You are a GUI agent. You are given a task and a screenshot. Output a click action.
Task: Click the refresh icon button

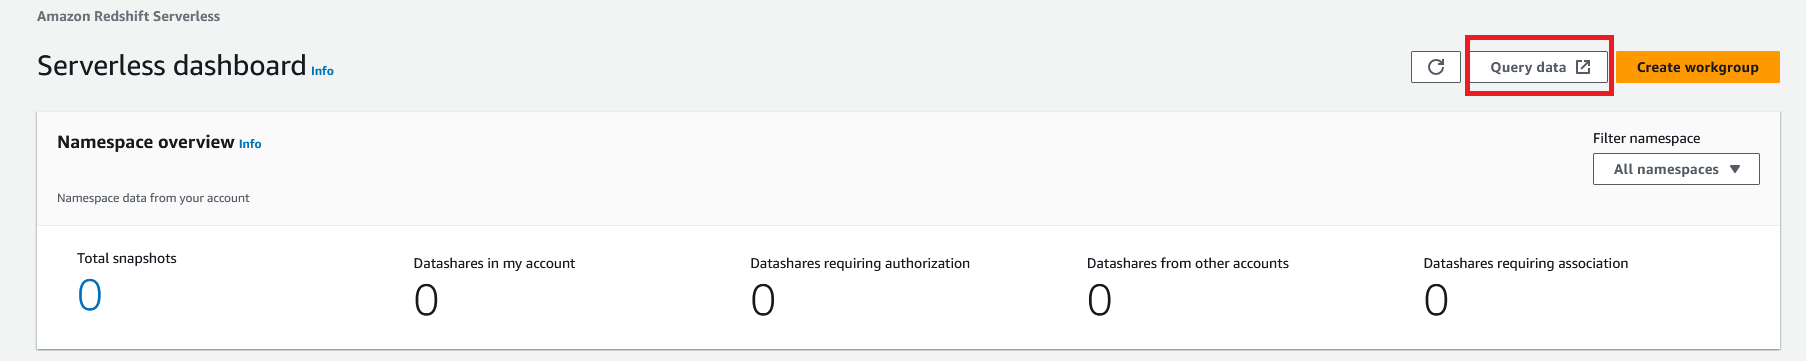pos(1436,67)
